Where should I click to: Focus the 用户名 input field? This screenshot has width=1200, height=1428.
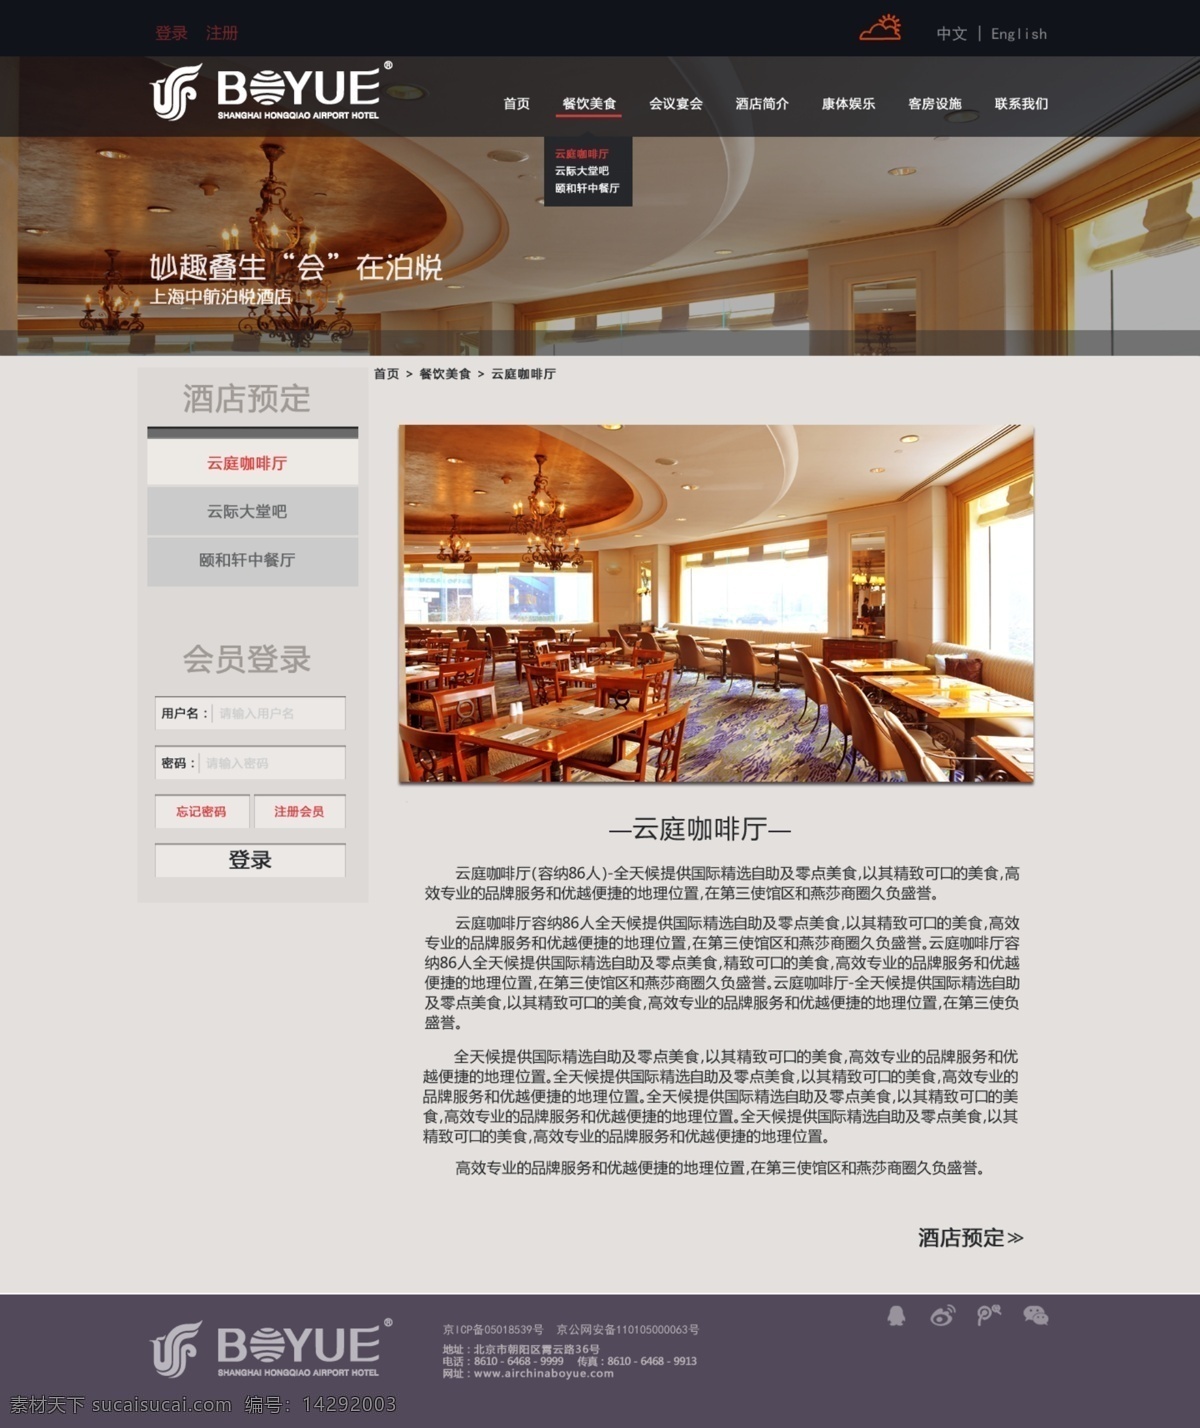[x=250, y=713]
